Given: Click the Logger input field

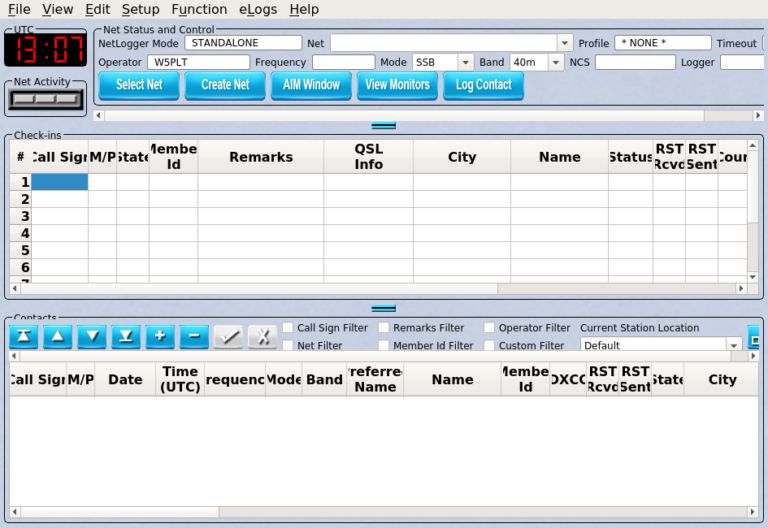Looking at the screenshot, I should [x=742, y=62].
